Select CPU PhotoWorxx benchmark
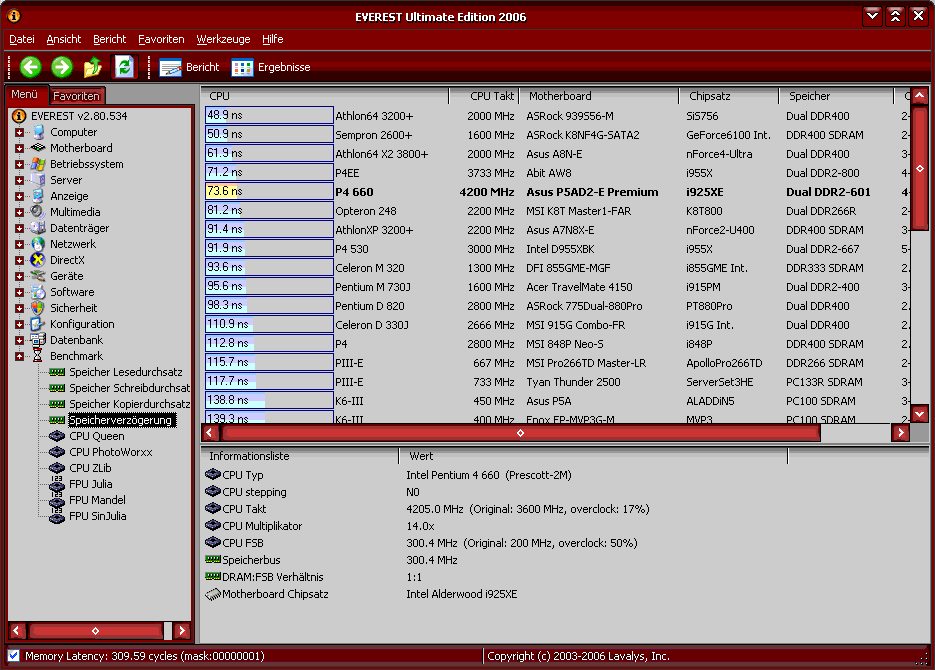 [x=111, y=452]
